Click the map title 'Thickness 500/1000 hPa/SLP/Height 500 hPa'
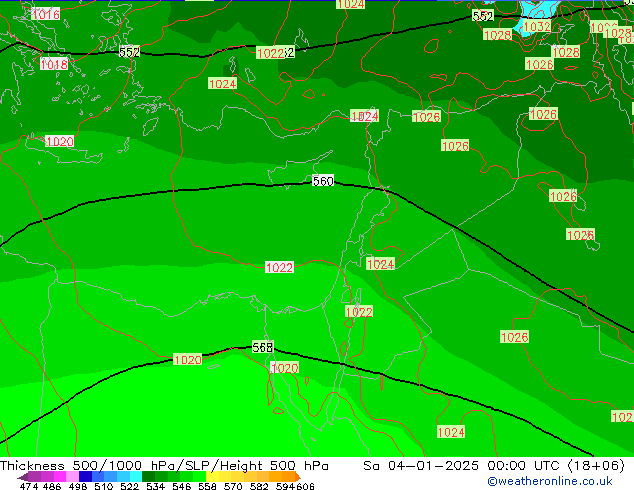 [164, 466]
